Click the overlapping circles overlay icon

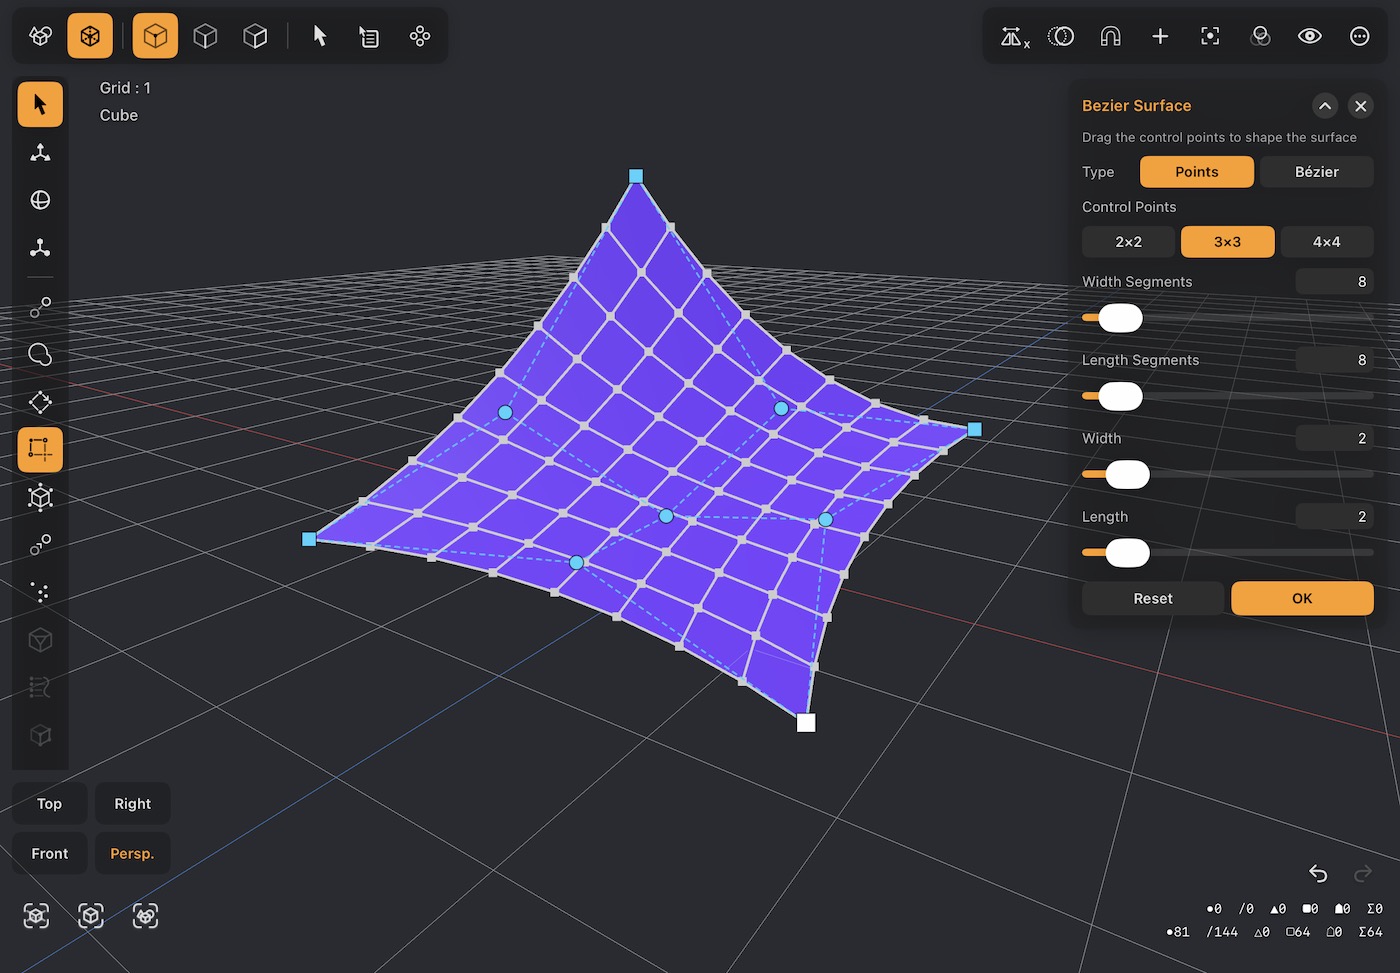pyautogui.click(x=1260, y=37)
